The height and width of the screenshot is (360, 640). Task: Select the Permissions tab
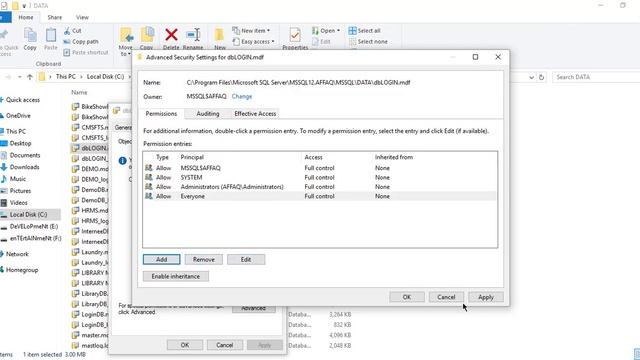[x=161, y=113]
